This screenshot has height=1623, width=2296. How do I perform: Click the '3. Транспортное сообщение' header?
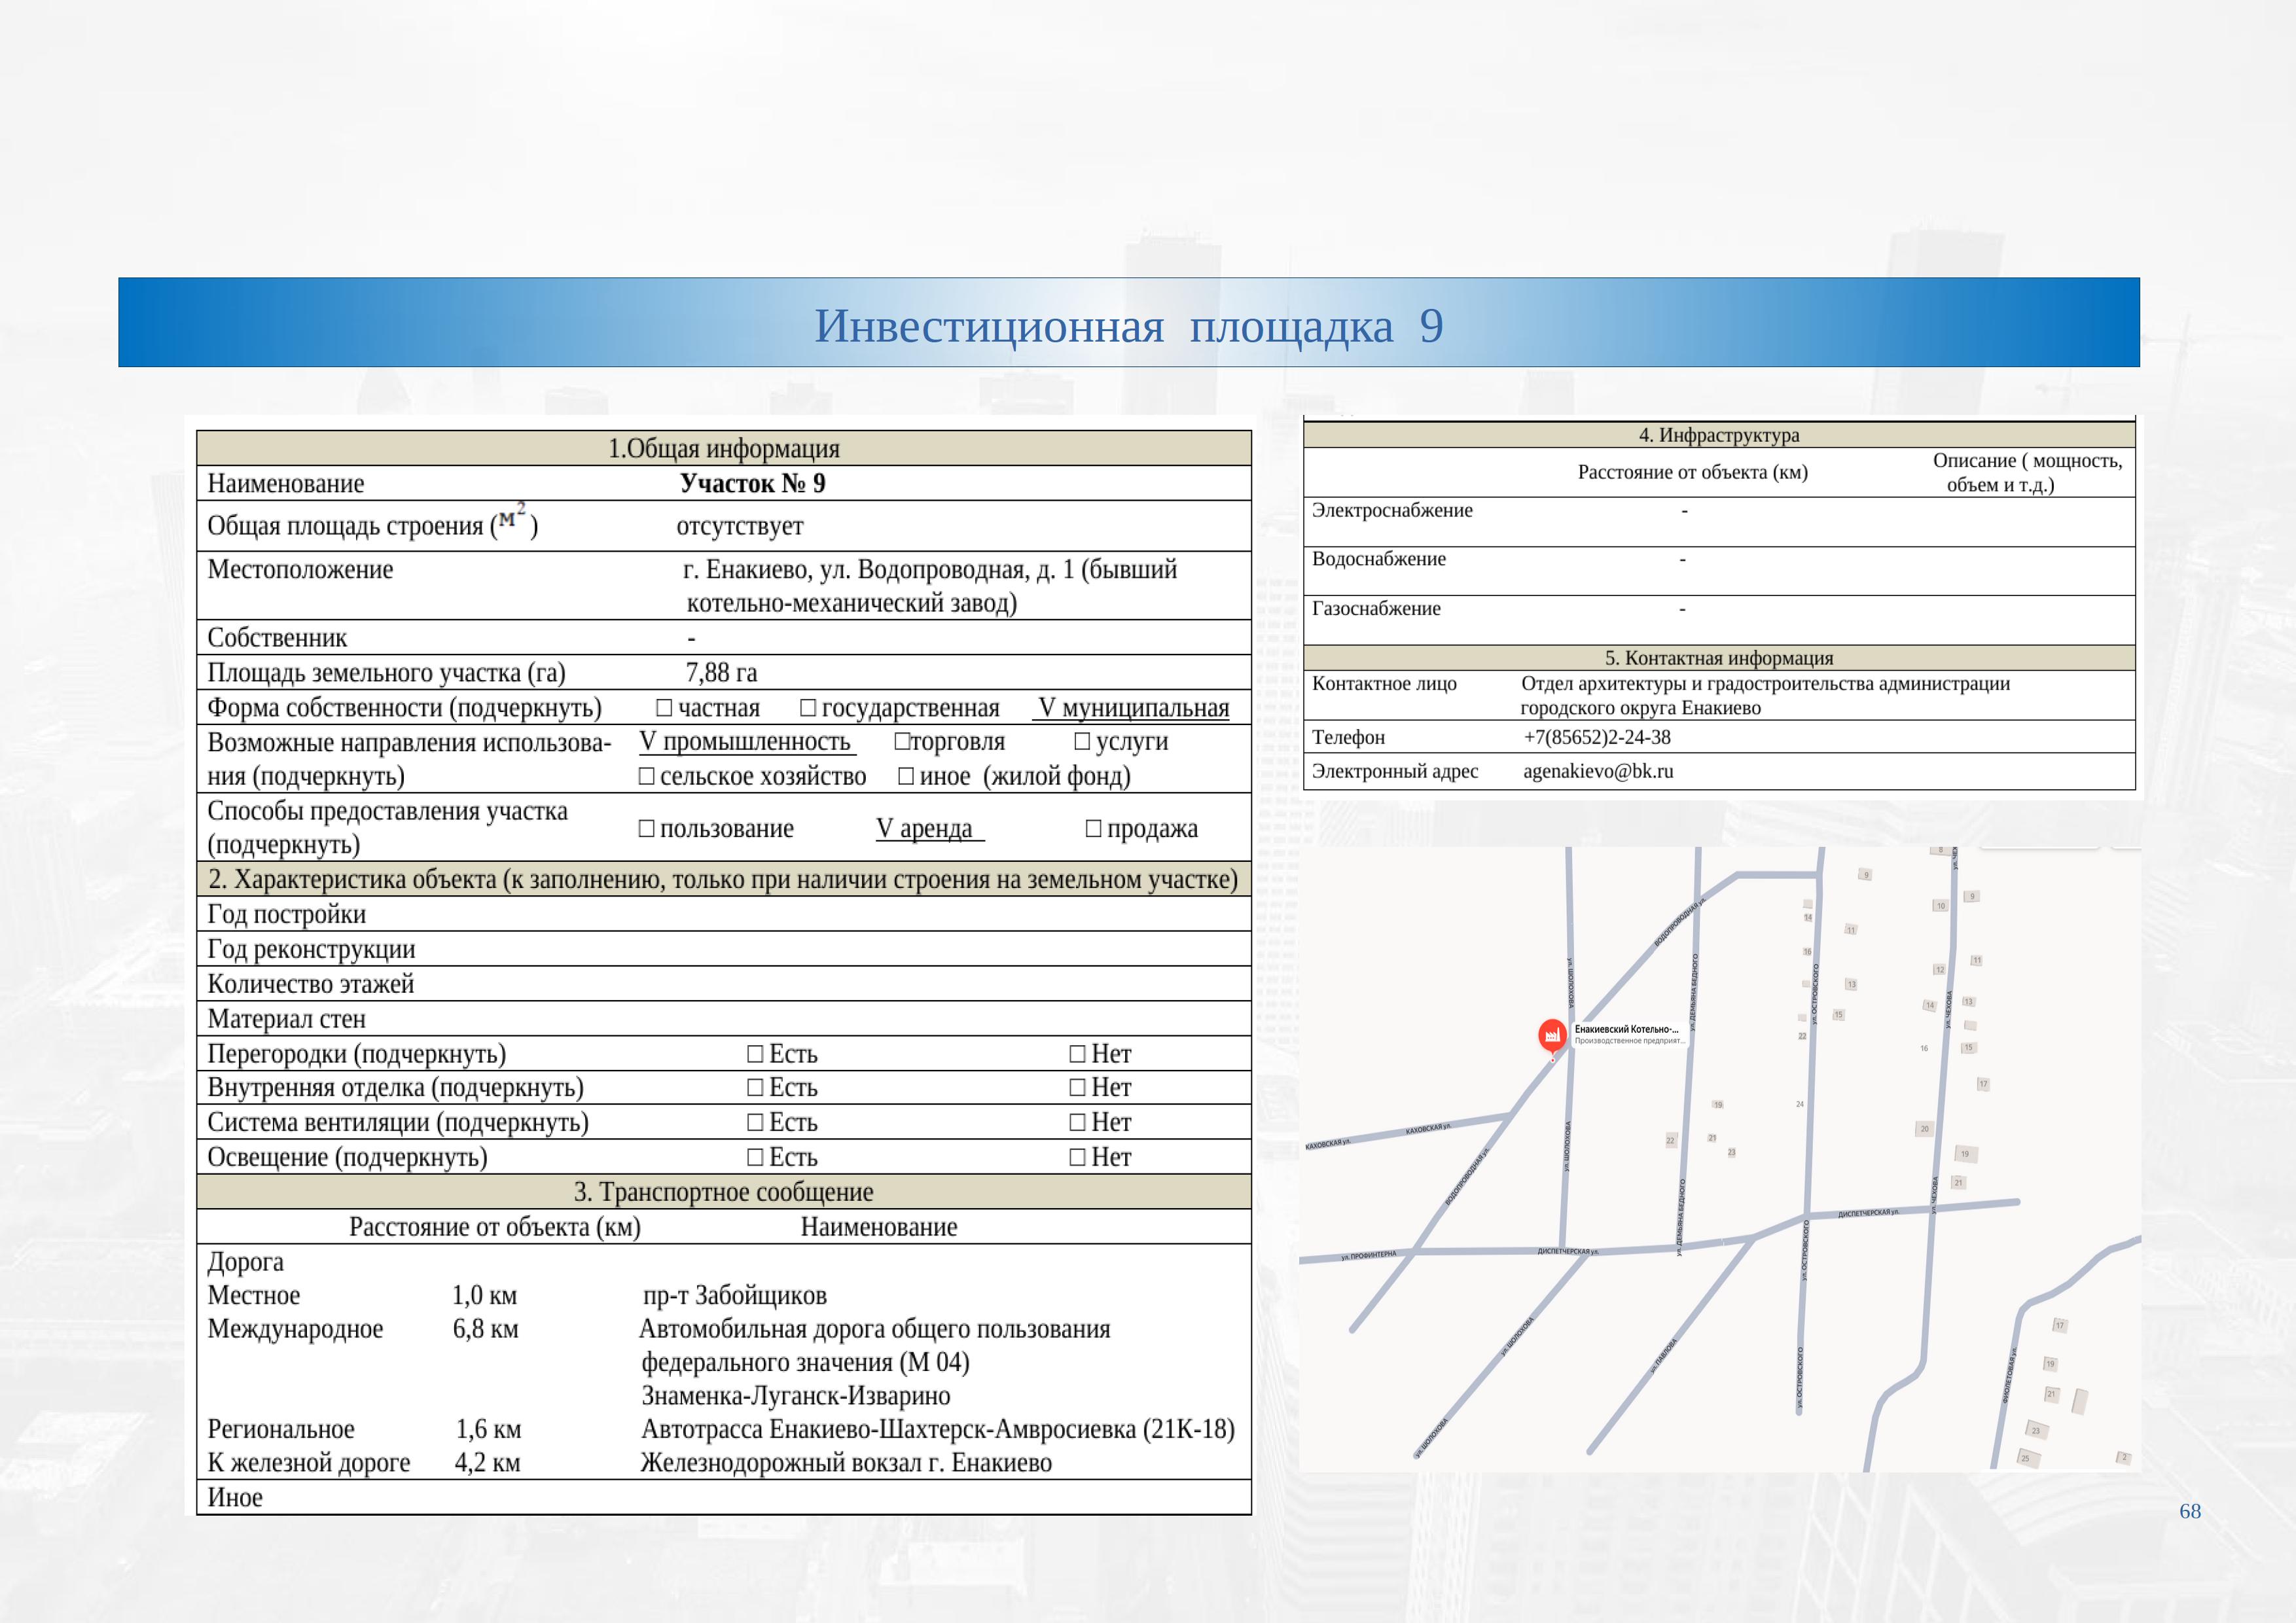click(x=724, y=1192)
